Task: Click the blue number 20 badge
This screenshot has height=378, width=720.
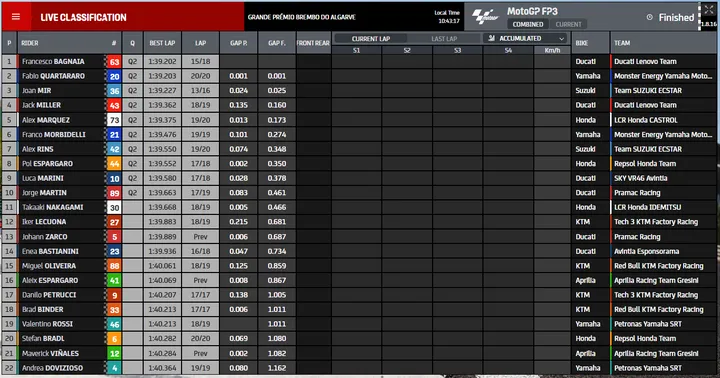Action: click(x=114, y=76)
